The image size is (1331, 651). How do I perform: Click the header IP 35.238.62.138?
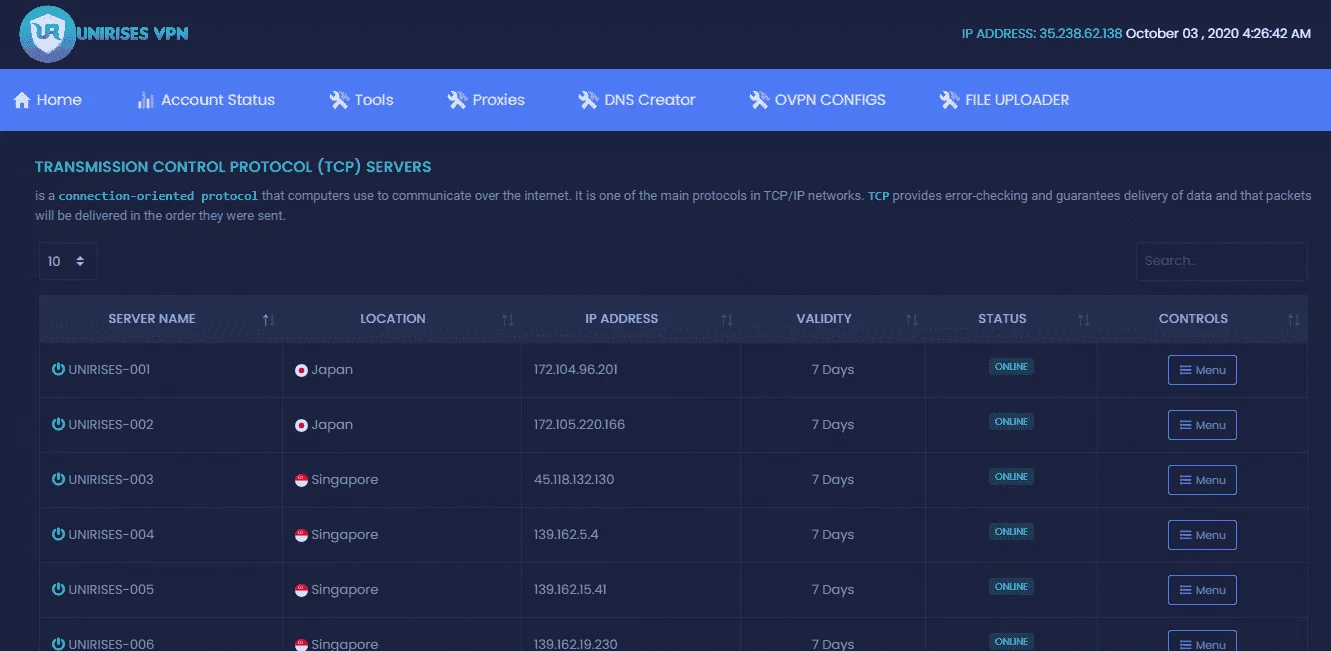[1080, 33]
